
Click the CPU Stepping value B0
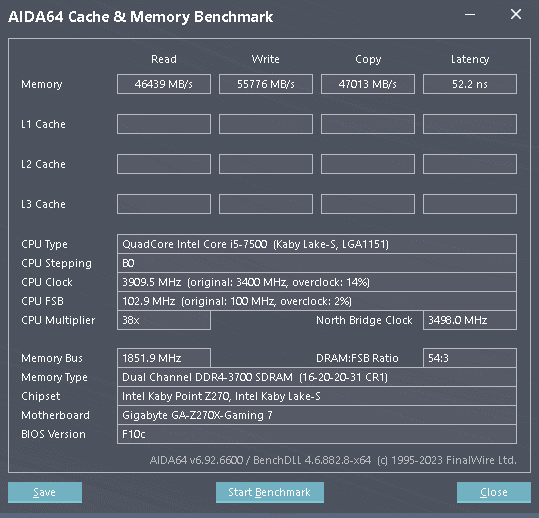pyautogui.click(x=317, y=263)
